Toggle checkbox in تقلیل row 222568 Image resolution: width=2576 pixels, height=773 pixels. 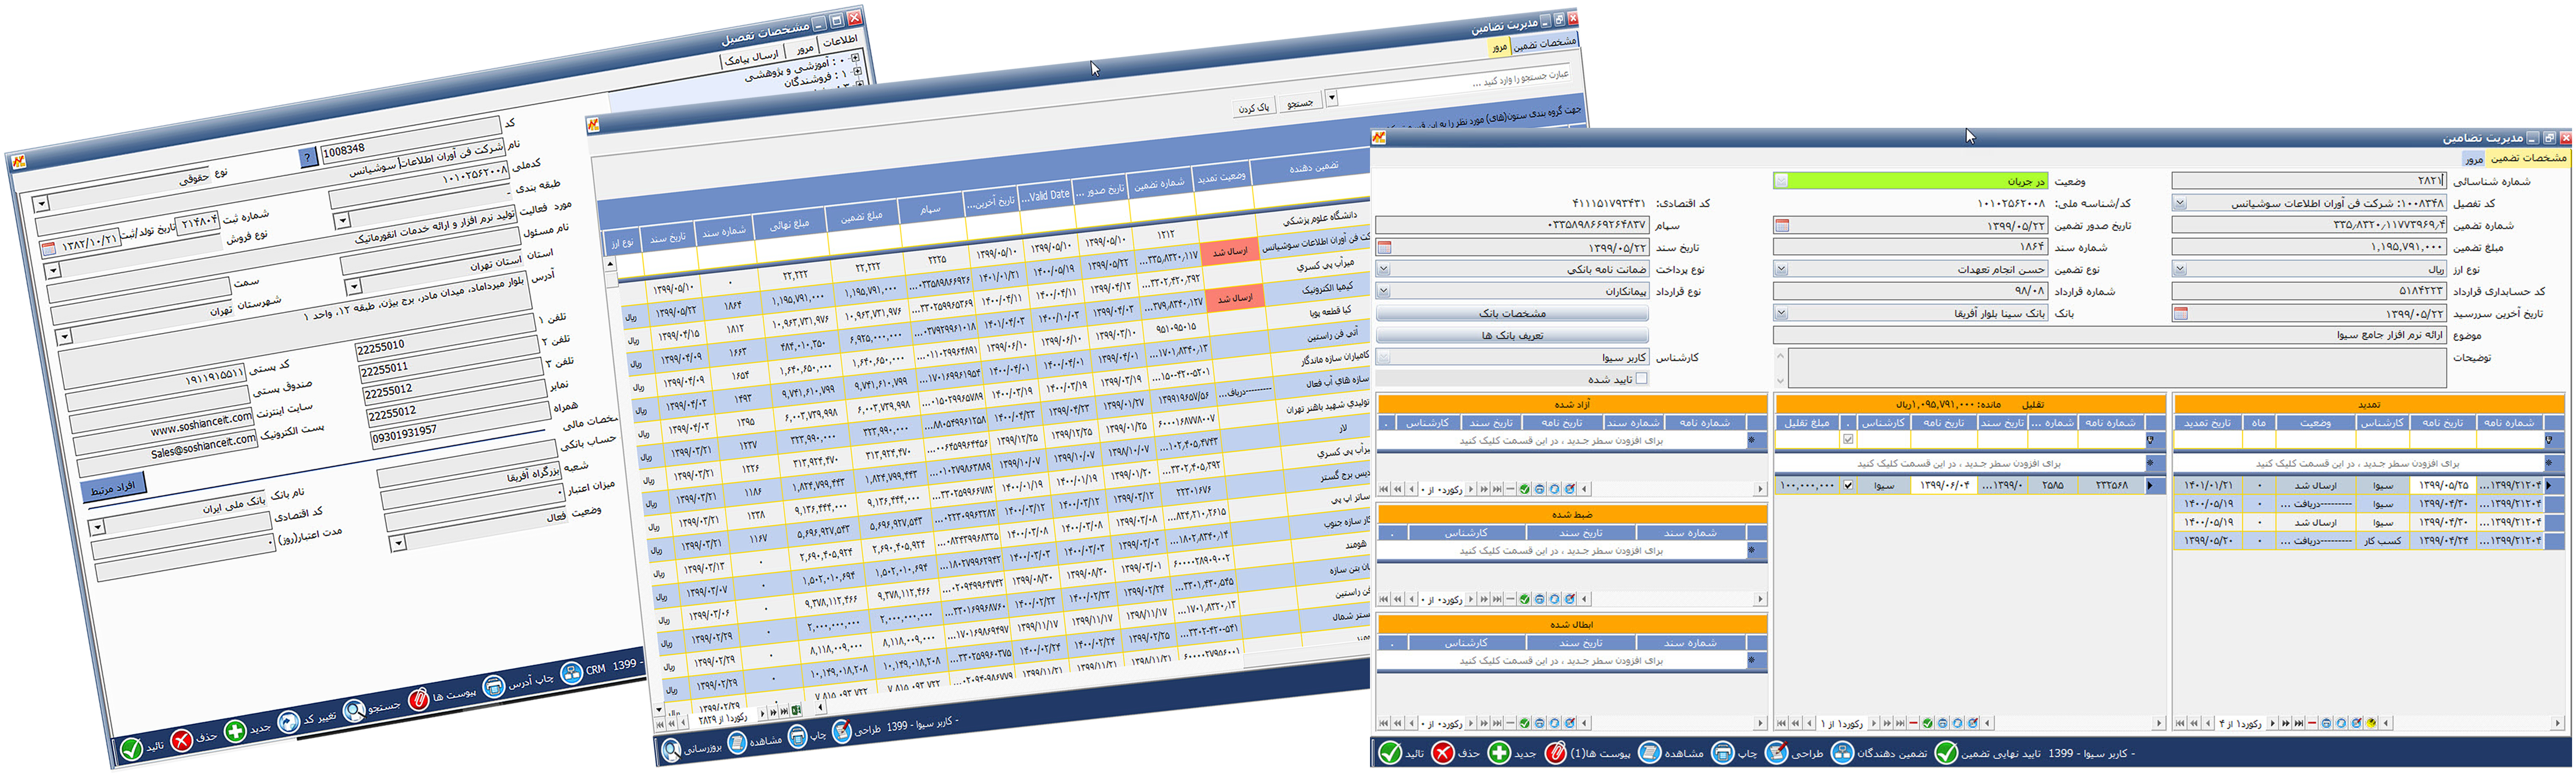click(1848, 485)
